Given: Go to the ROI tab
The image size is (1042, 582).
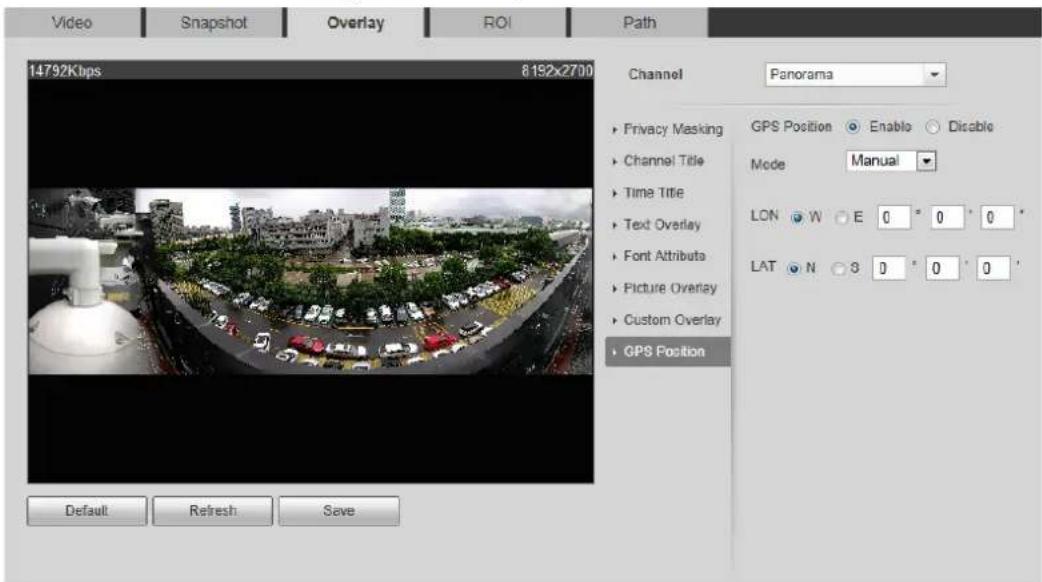Looking at the screenshot, I should point(497,23).
